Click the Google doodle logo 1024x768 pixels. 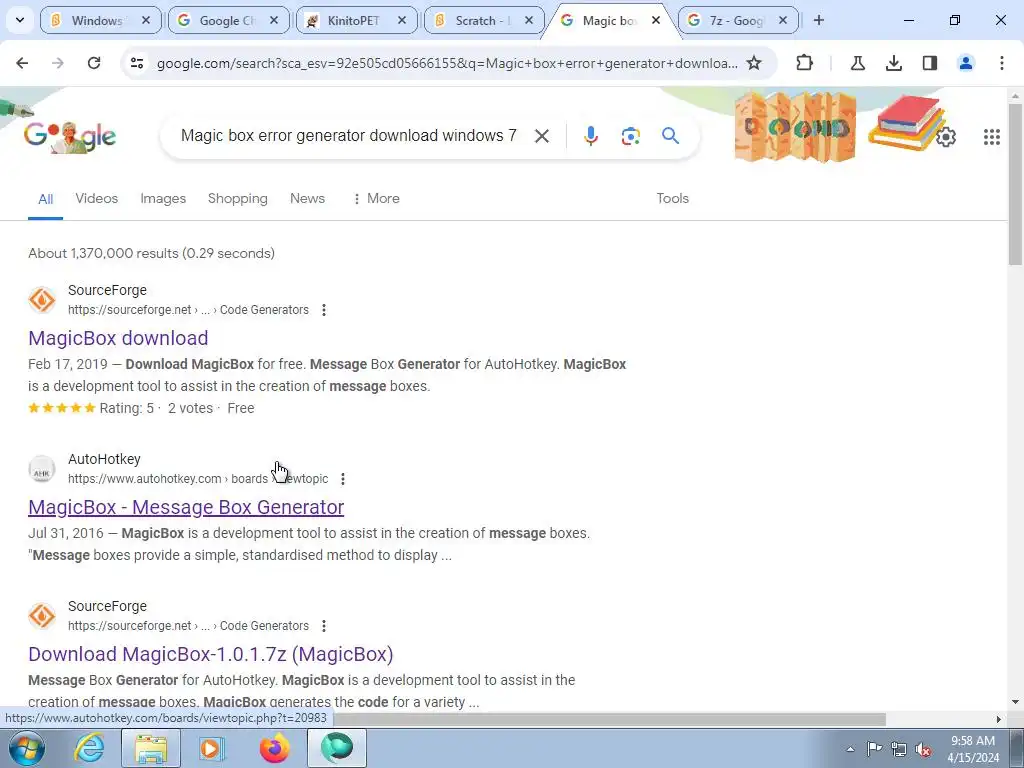point(70,136)
